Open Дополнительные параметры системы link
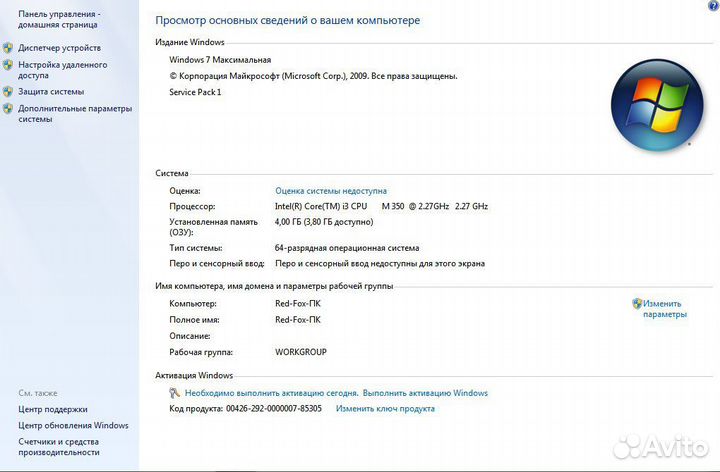Viewport: 720px width, 472px height. click(75, 114)
